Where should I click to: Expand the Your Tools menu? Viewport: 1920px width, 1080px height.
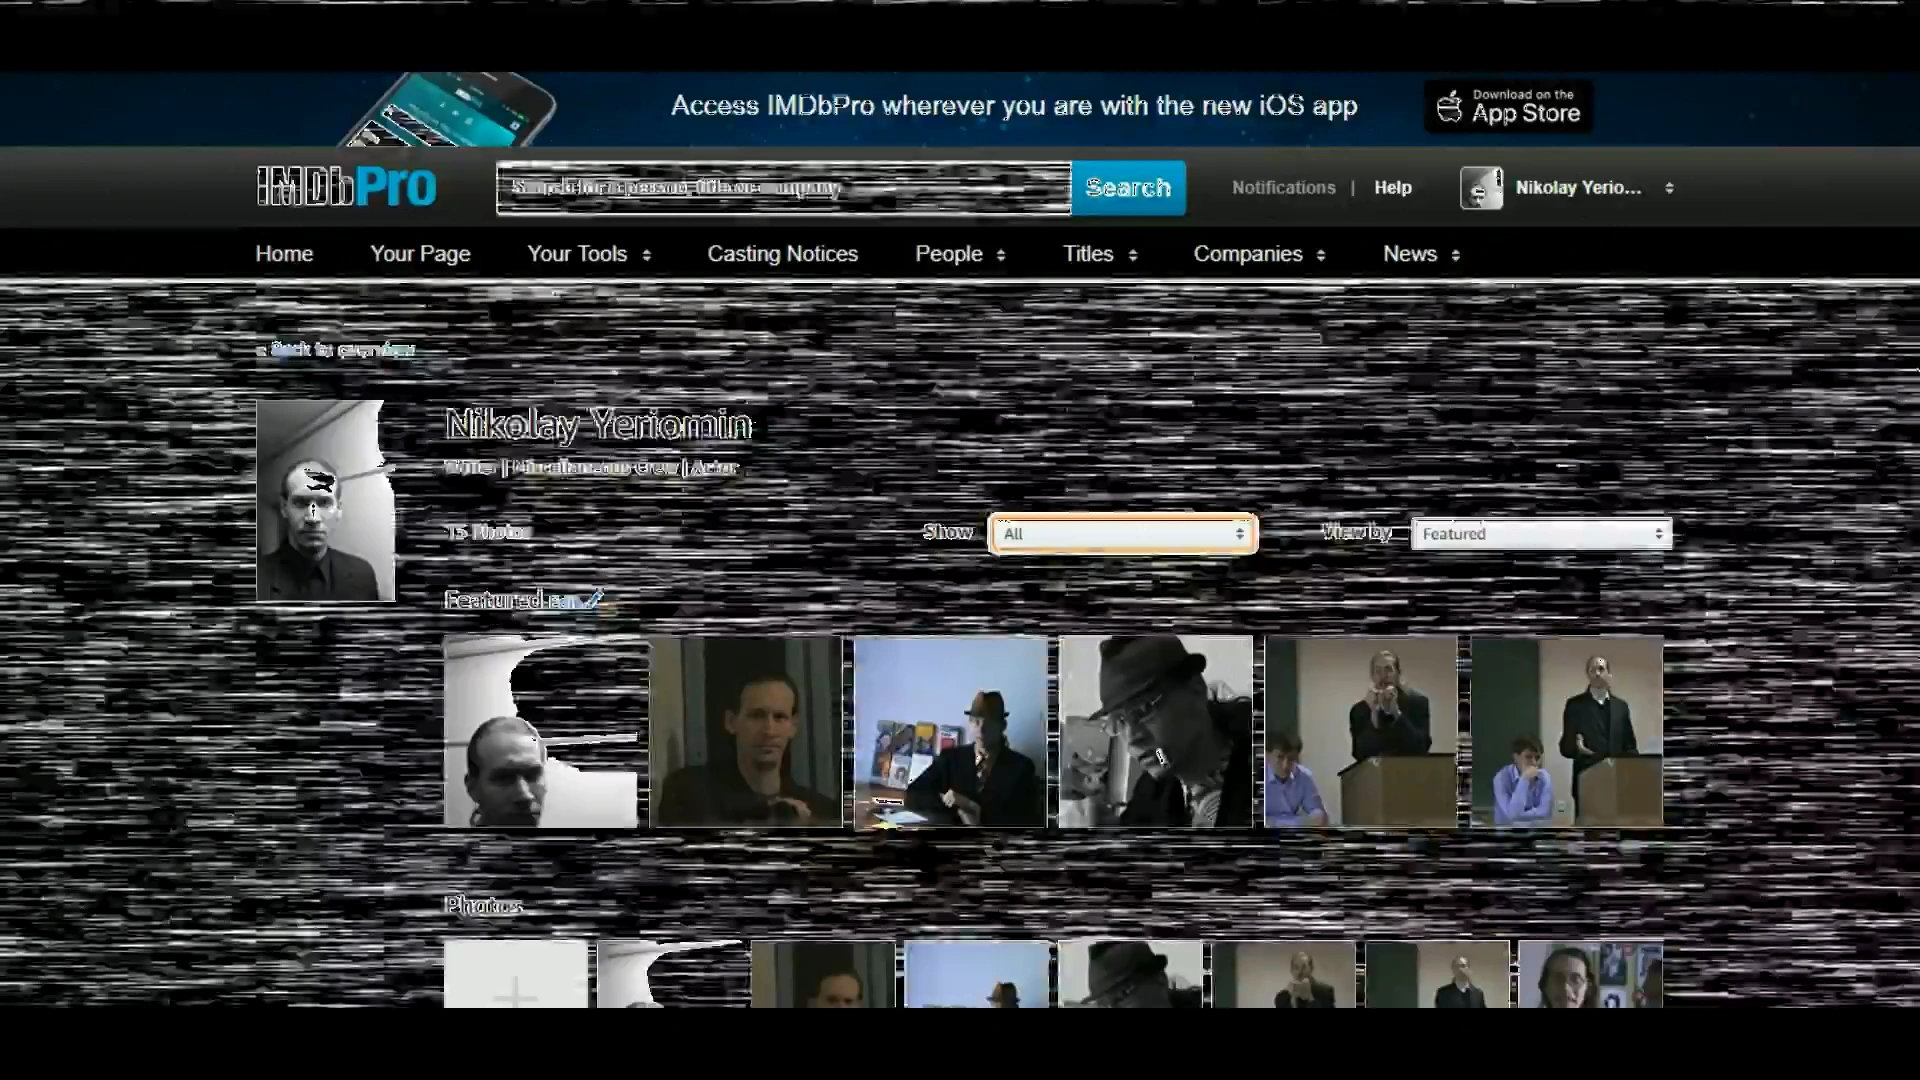tap(589, 254)
